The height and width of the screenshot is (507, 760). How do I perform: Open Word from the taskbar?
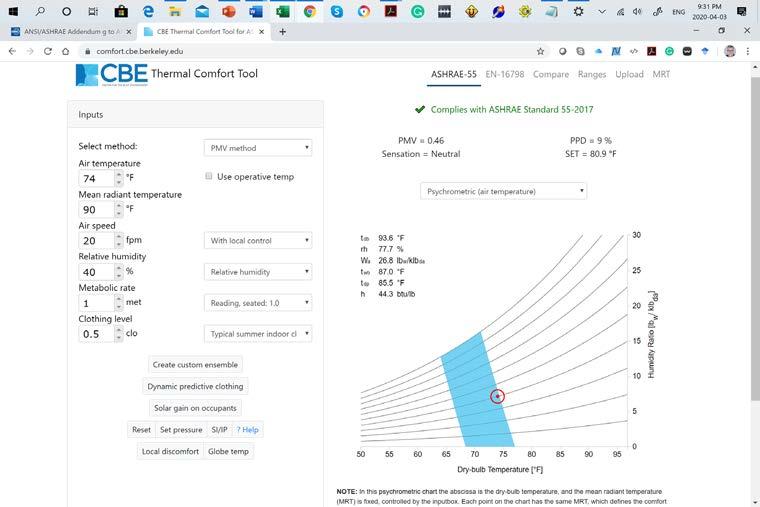255,11
